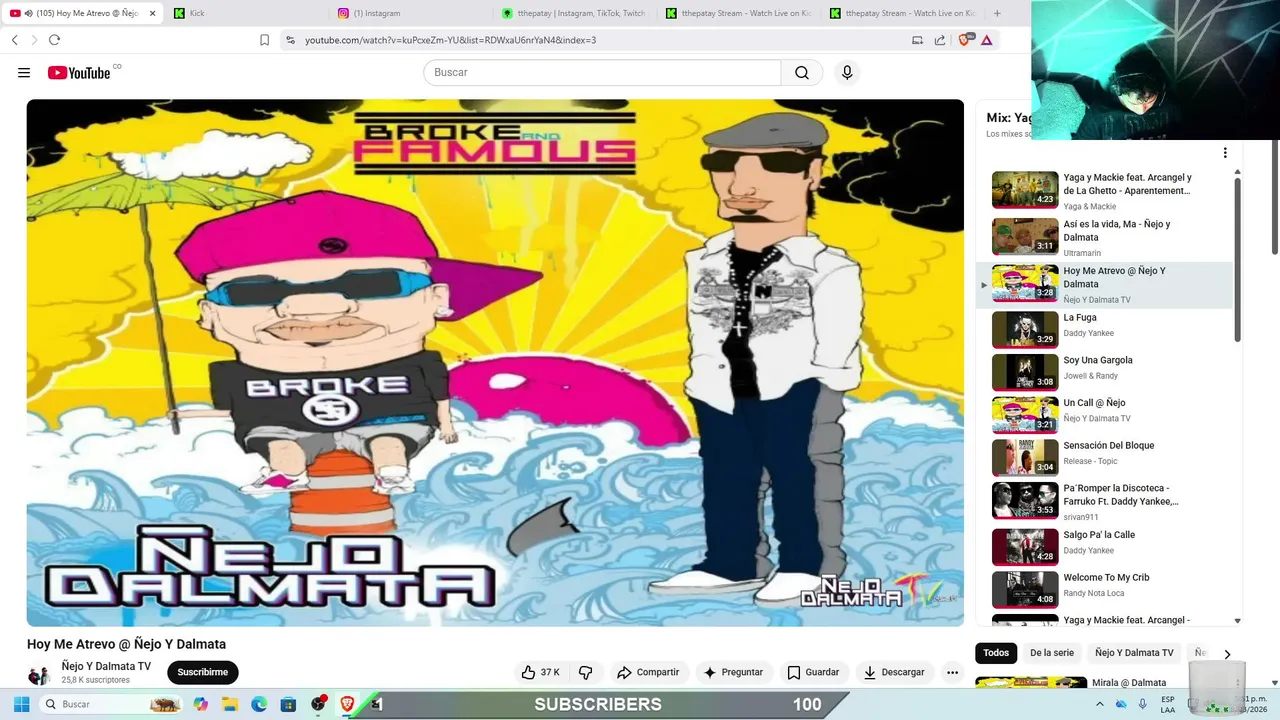This screenshot has height=720, width=1280.
Task: Go to the YouTube home logo
Action: (79, 73)
